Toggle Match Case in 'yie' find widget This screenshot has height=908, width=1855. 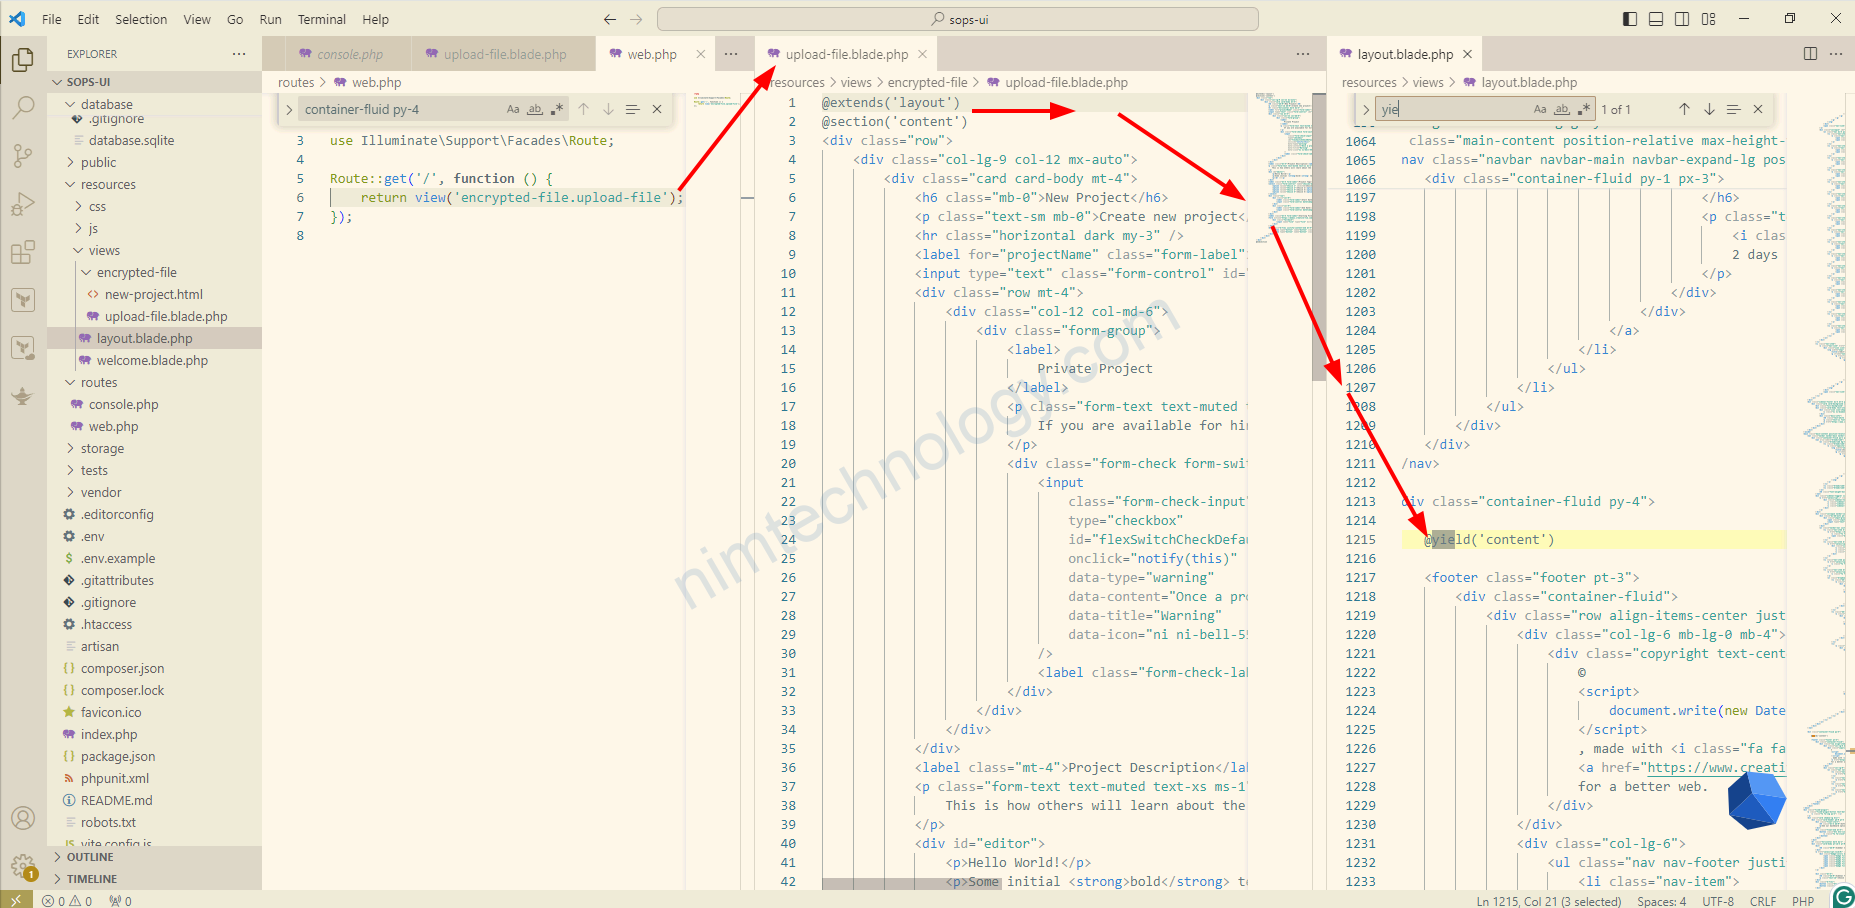click(x=1540, y=109)
